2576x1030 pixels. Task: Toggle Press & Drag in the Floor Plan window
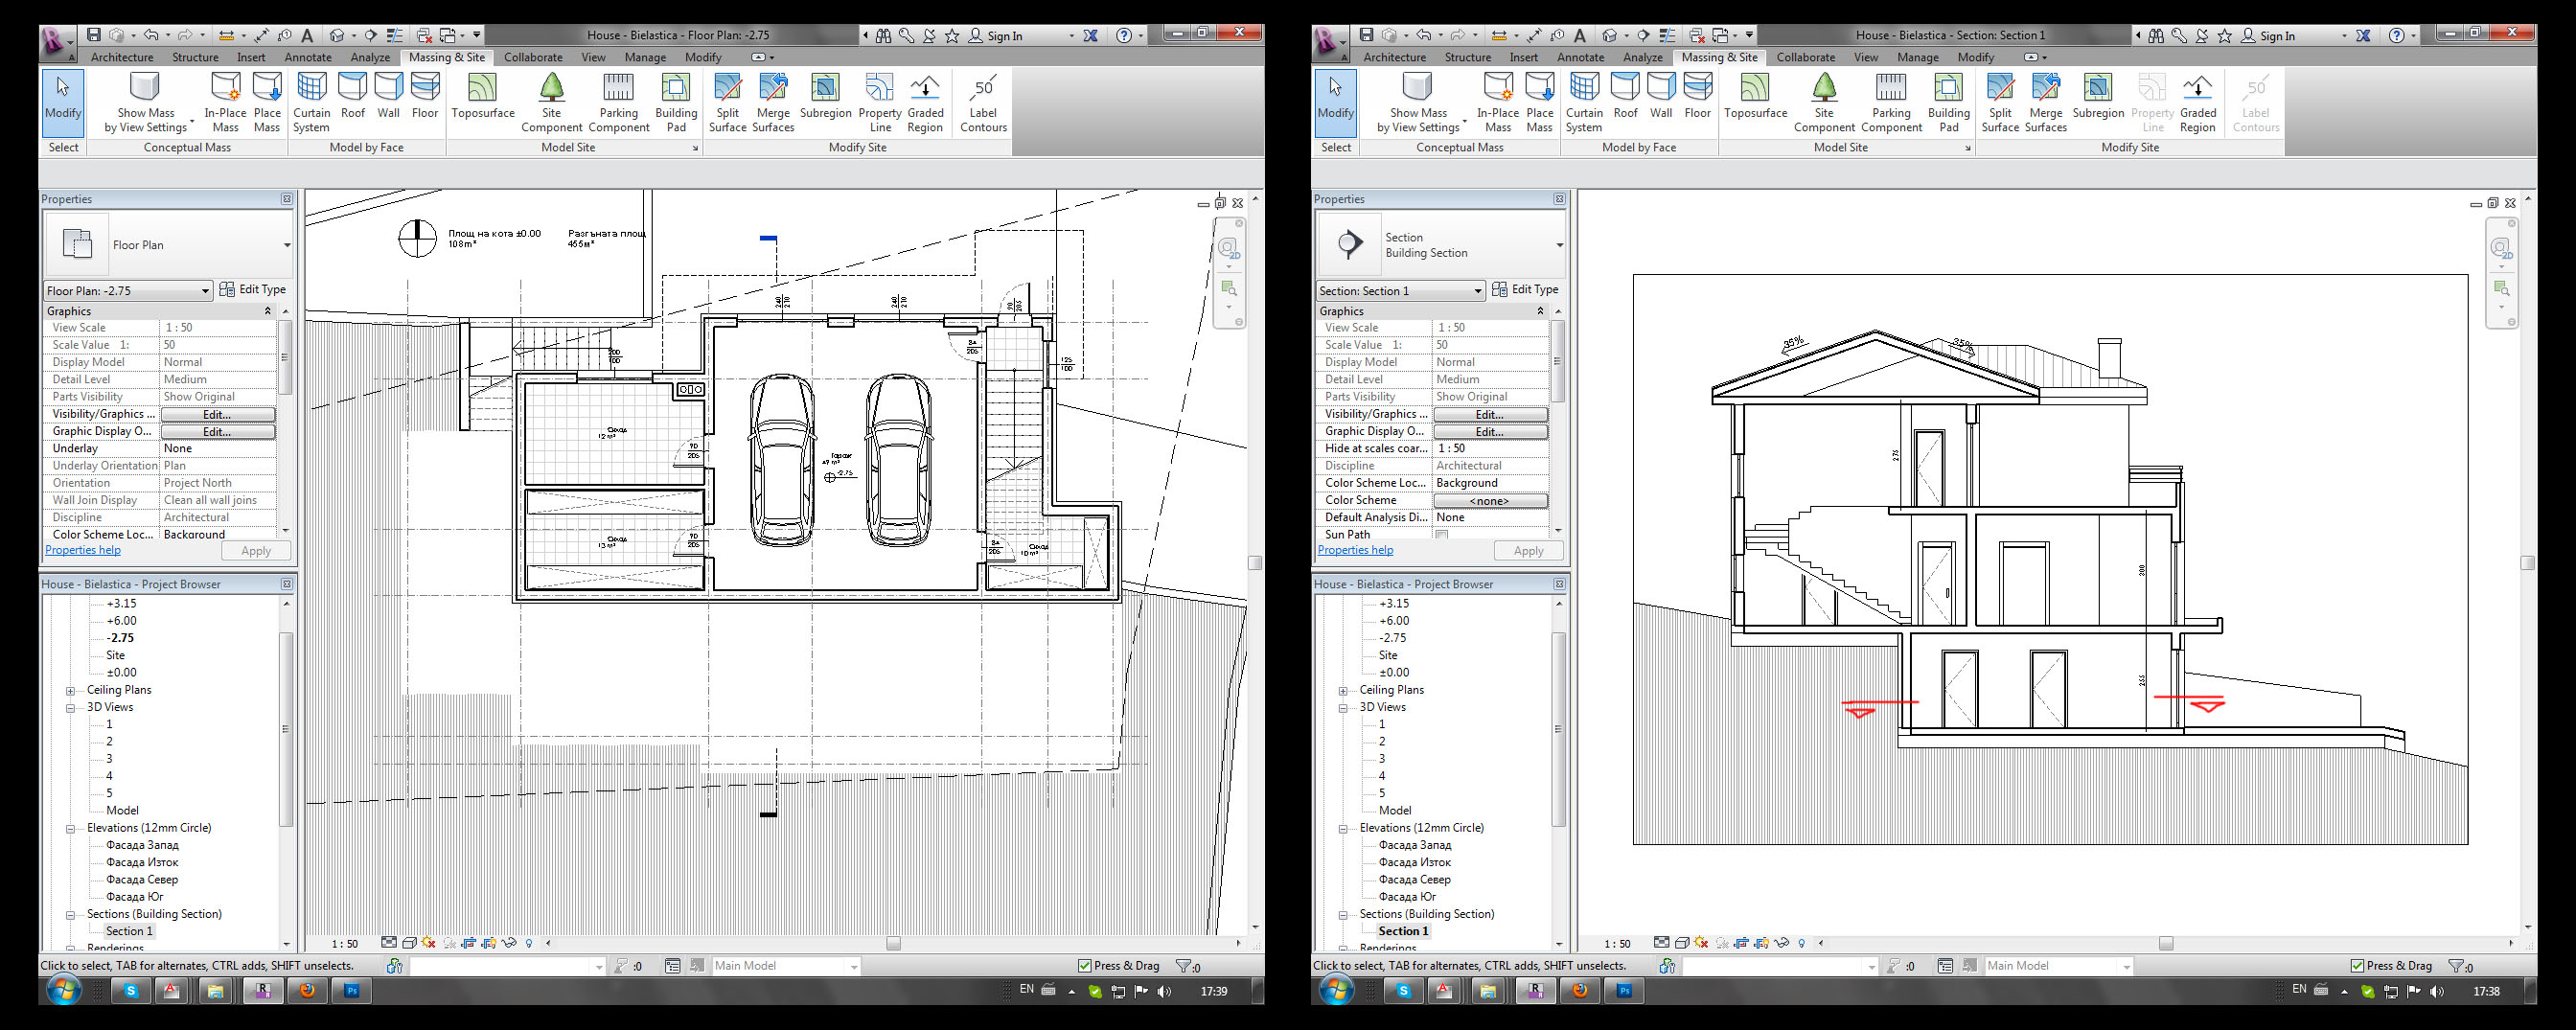coord(1085,966)
